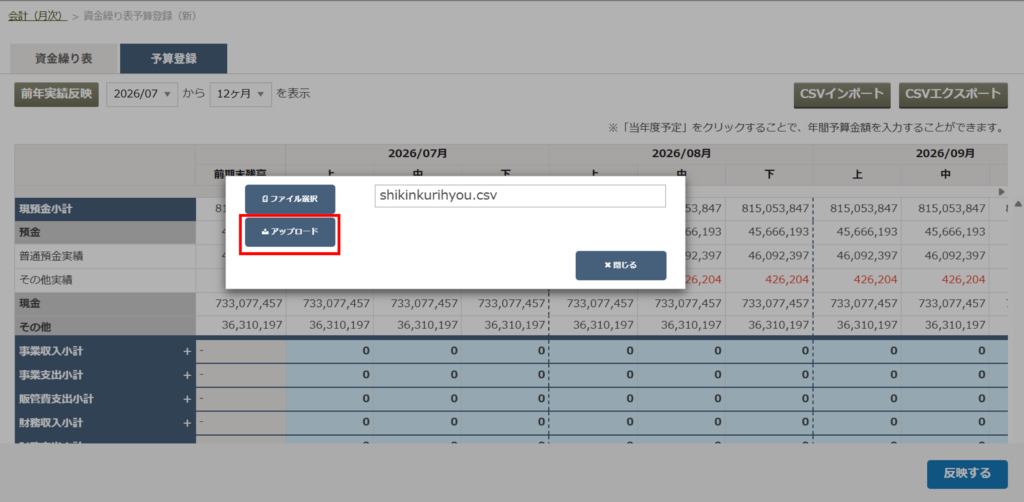Click the 2026/07月 column header

(x=417, y=154)
